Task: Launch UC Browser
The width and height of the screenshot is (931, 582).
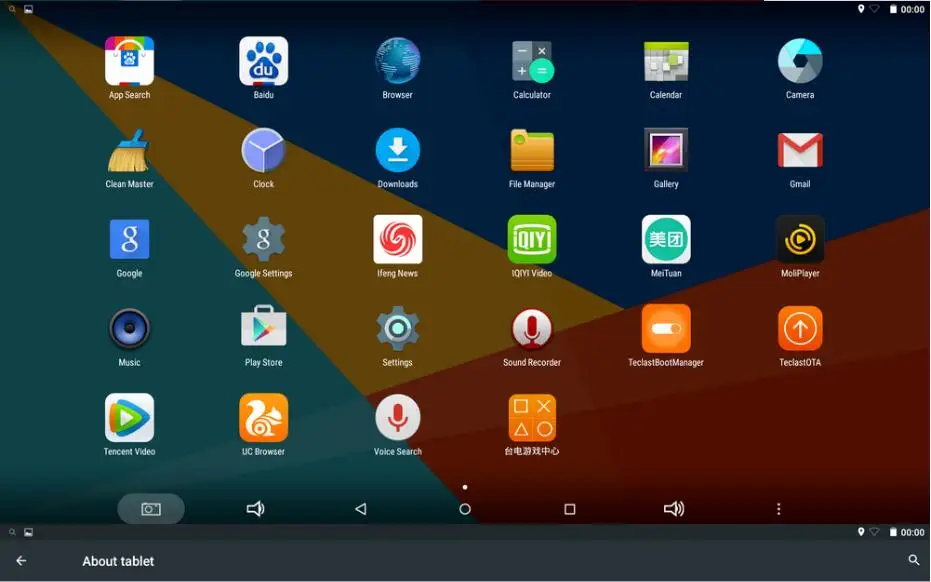Action: (x=264, y=417)
